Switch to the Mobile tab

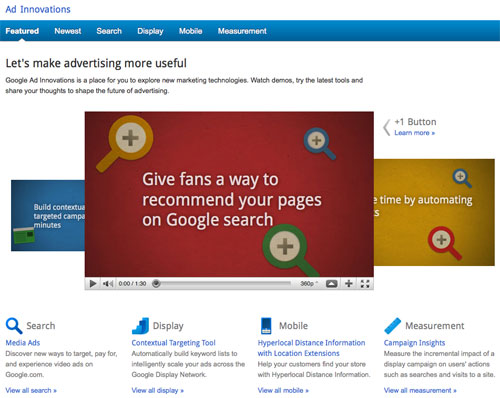coord(190,31)
